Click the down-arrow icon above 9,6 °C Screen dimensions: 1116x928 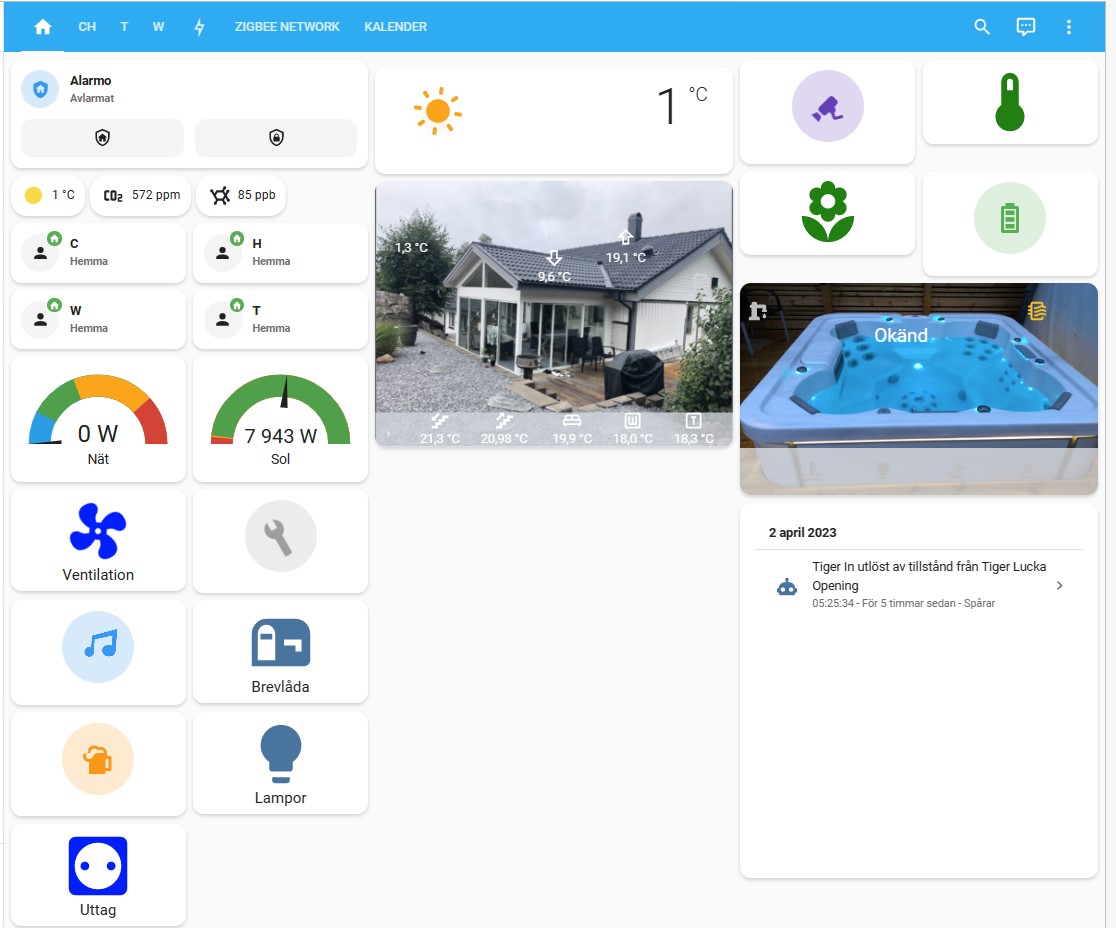[554, 257]
